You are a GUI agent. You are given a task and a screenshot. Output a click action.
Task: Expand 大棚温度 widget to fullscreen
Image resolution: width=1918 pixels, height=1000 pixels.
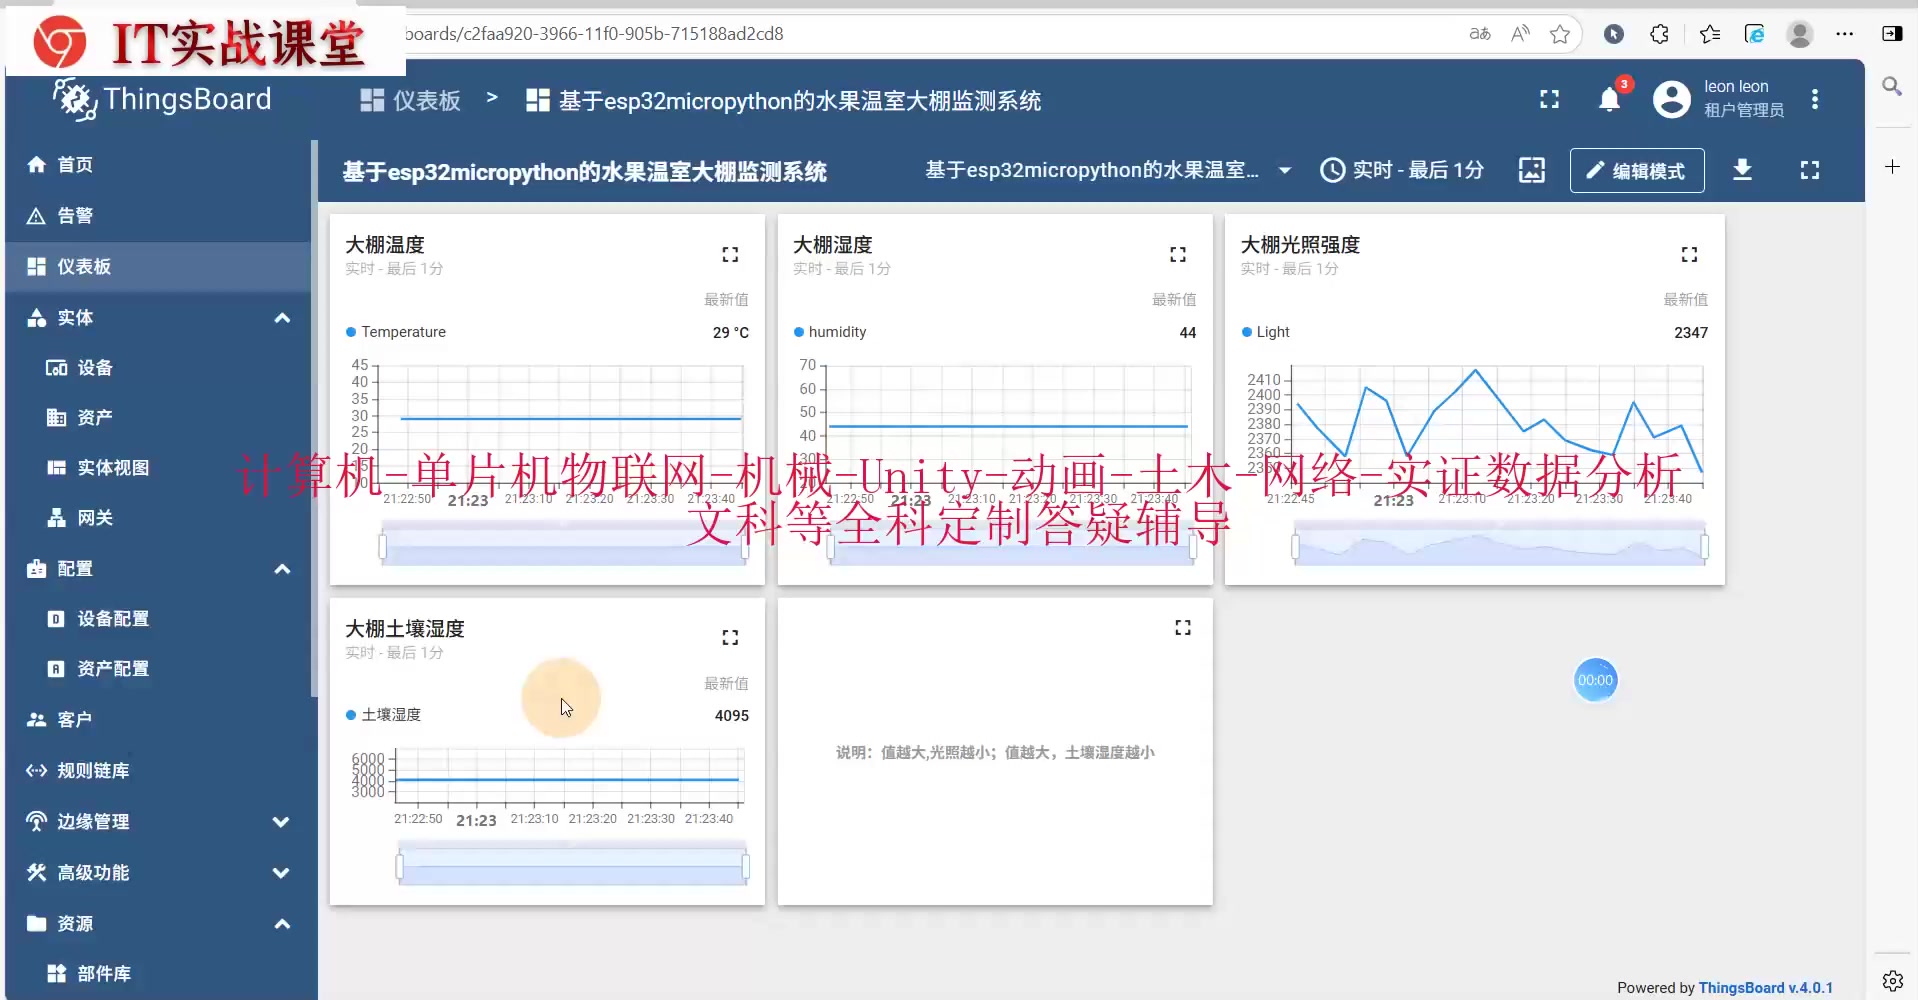coord(730,254)
